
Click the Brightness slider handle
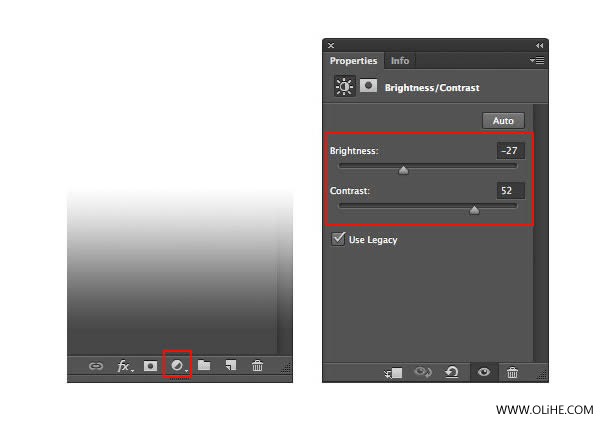click(x=403, y=170)
